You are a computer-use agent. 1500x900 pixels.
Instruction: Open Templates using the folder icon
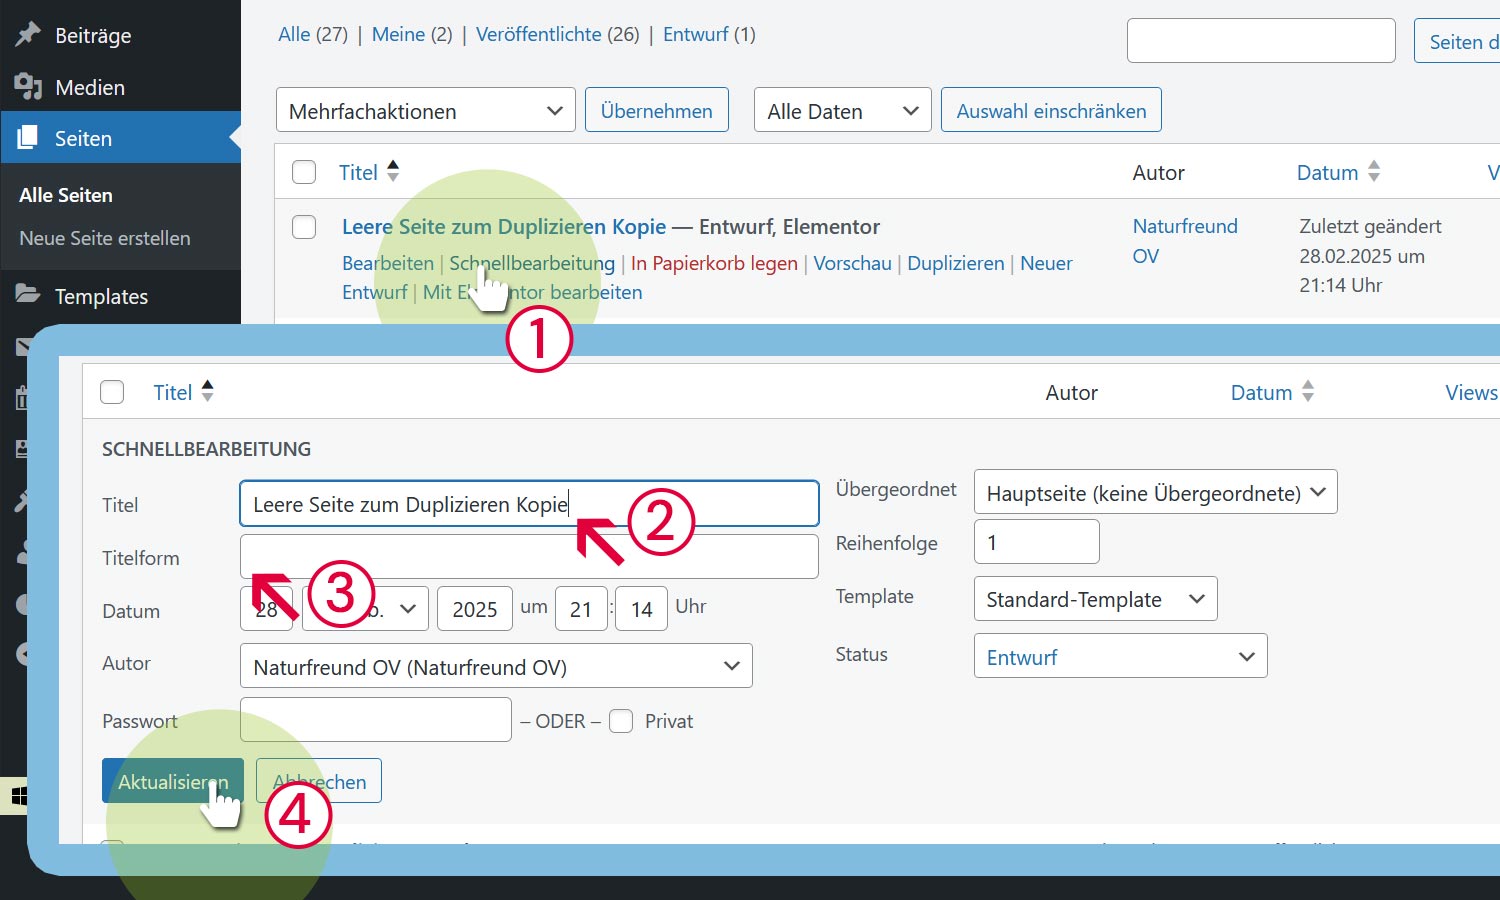pos(28,296)
